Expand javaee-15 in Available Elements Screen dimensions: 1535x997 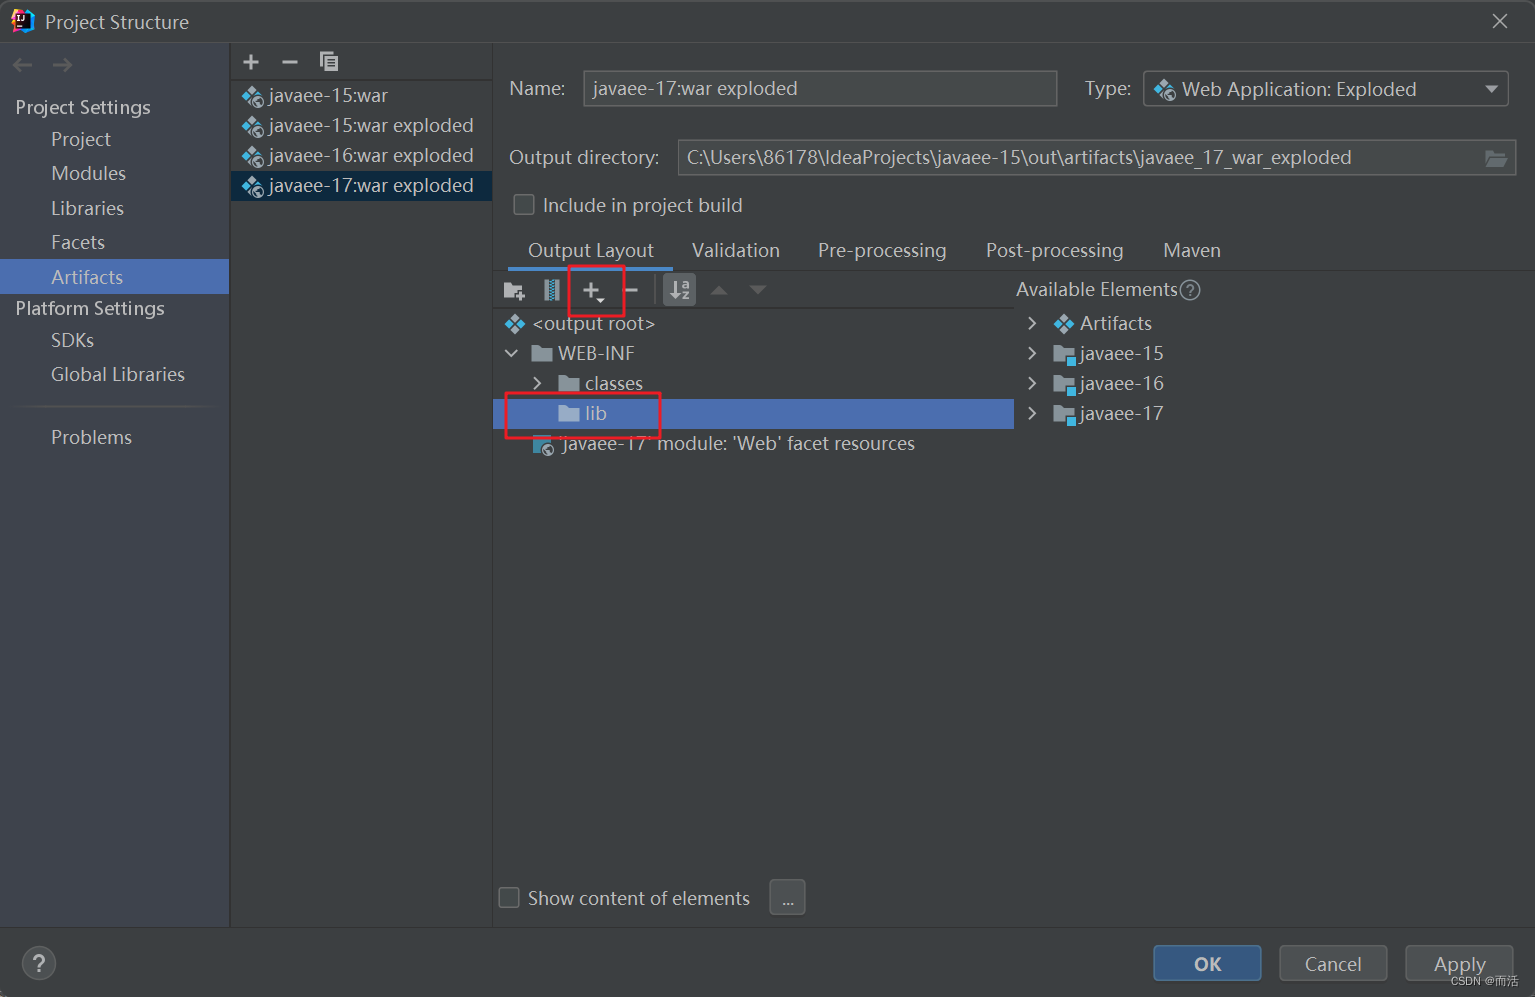1032,354
